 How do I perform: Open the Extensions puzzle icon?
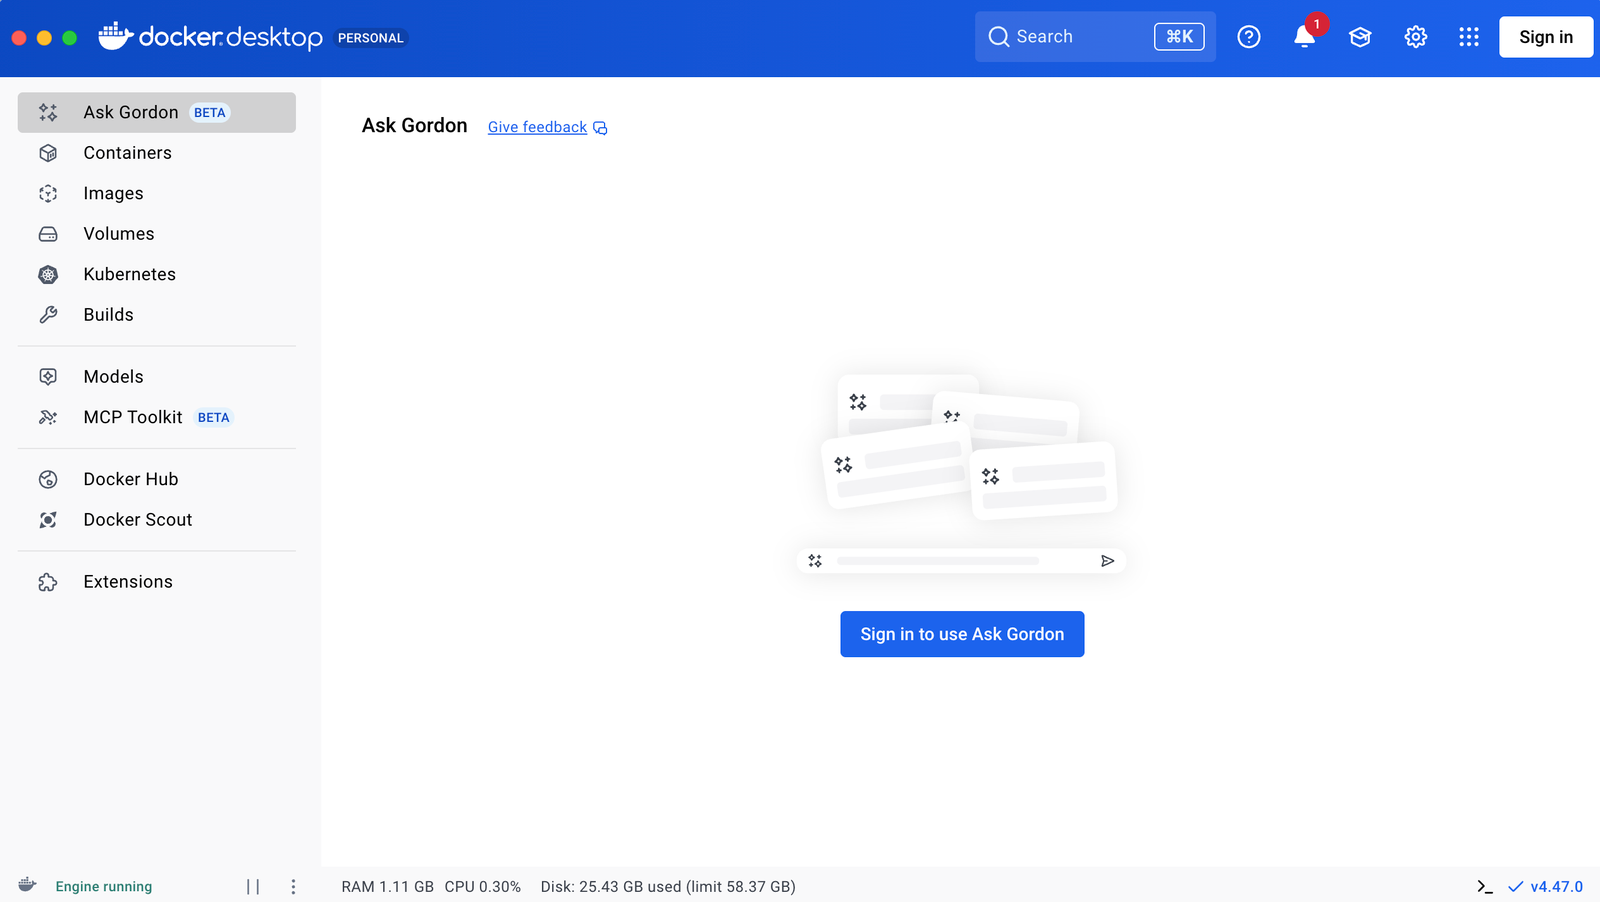pyautogui.click(x=48, y=581)
